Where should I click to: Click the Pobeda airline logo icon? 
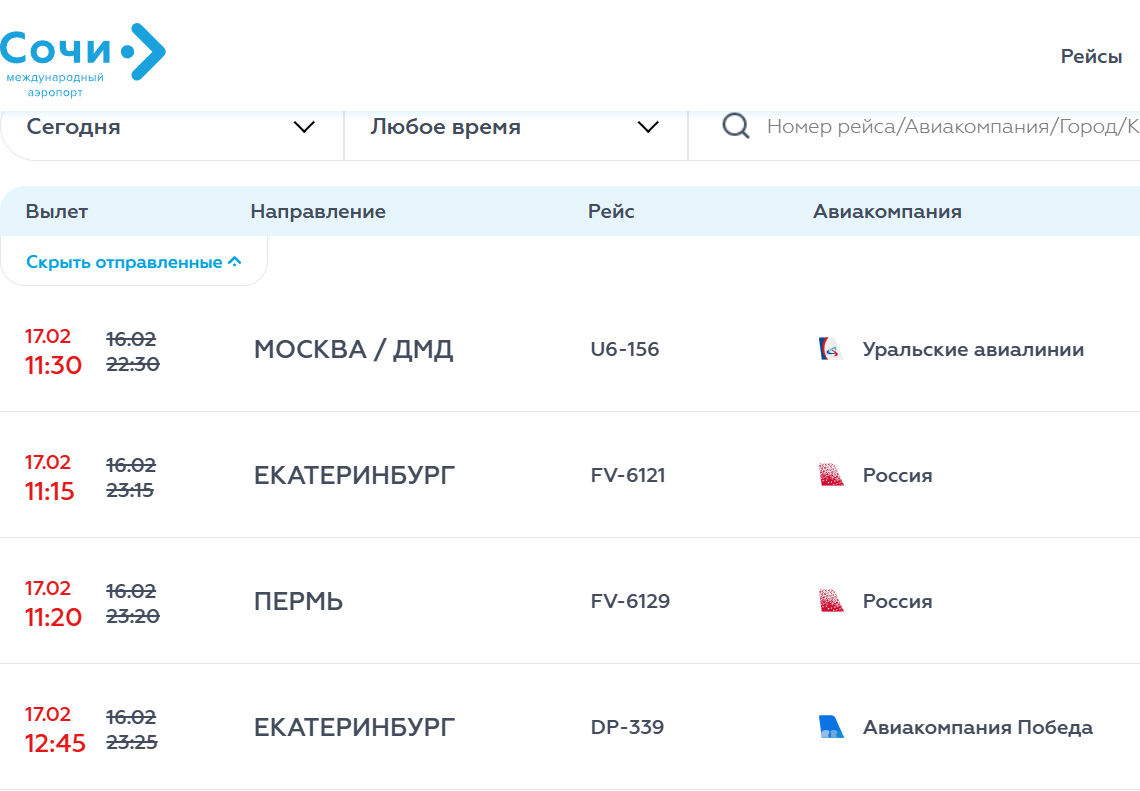click(x=831, y=728)
